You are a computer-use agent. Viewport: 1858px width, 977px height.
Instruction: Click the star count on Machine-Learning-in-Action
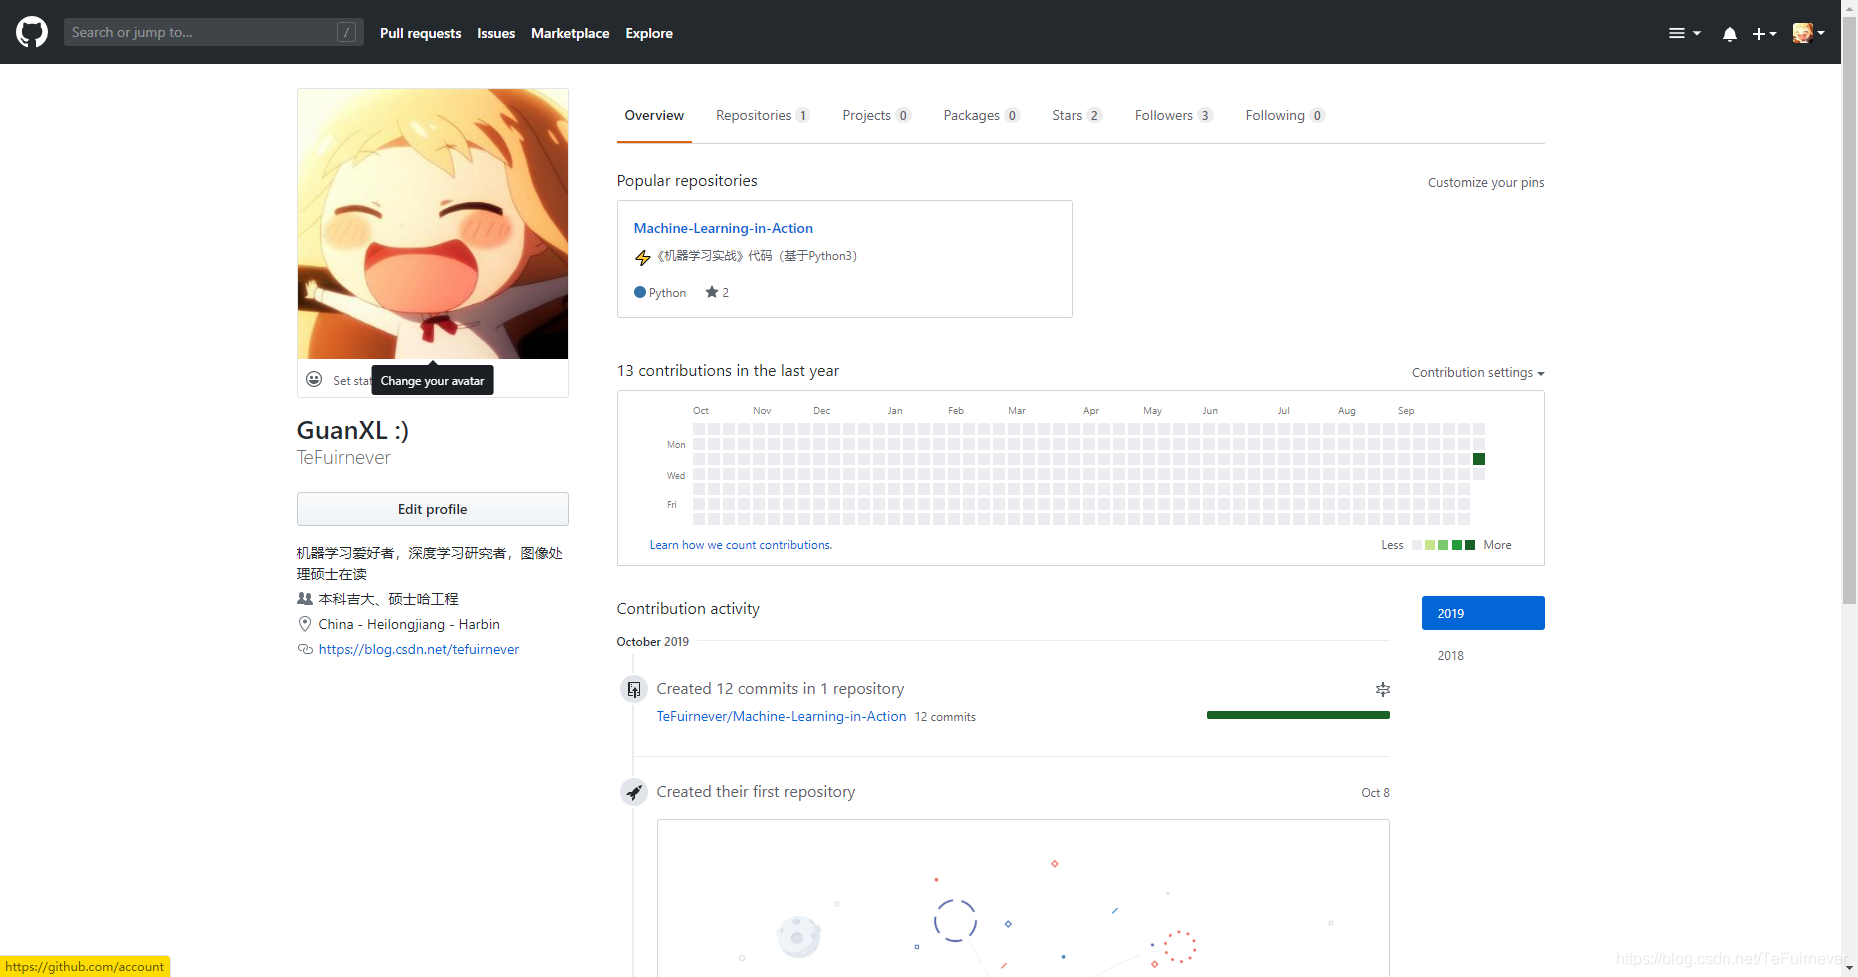click(717, 292)
